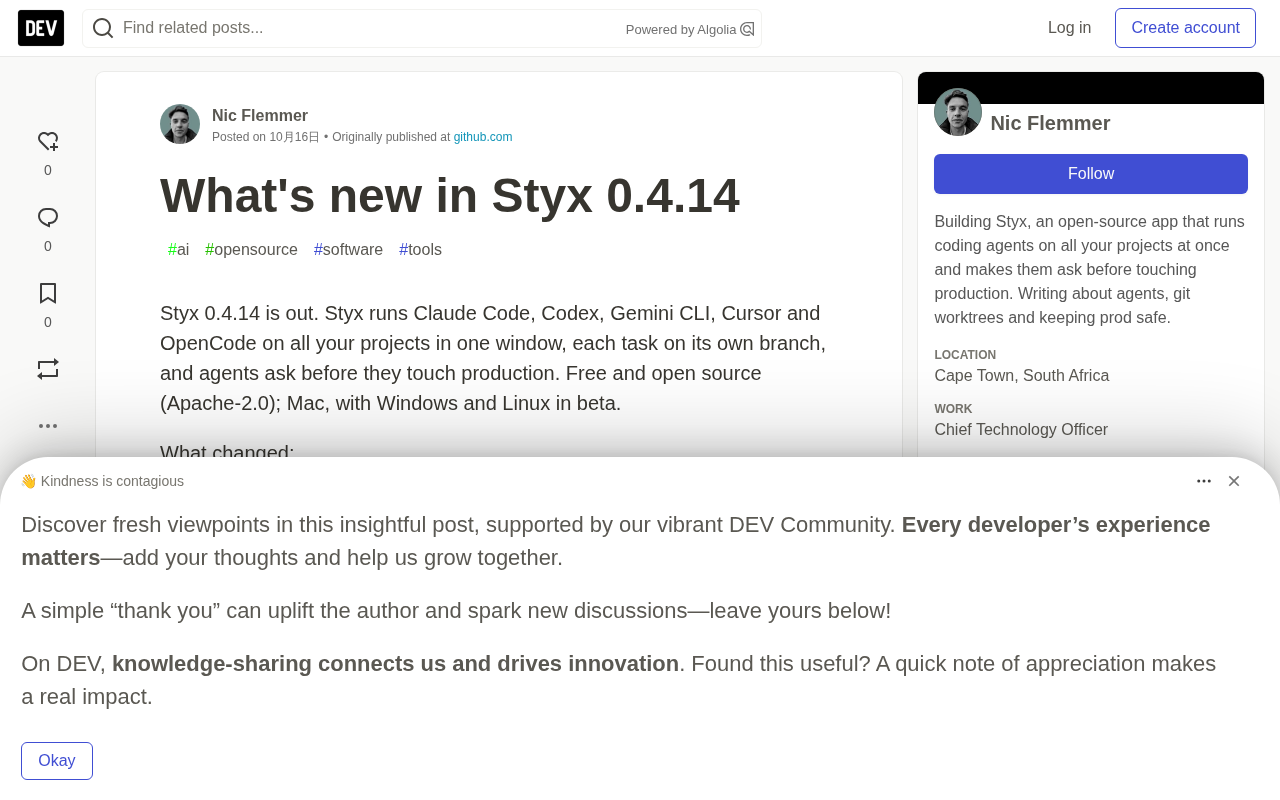Open the #opensource tag
Viewport: 1280px width, 800px height.
pos(251,250)
